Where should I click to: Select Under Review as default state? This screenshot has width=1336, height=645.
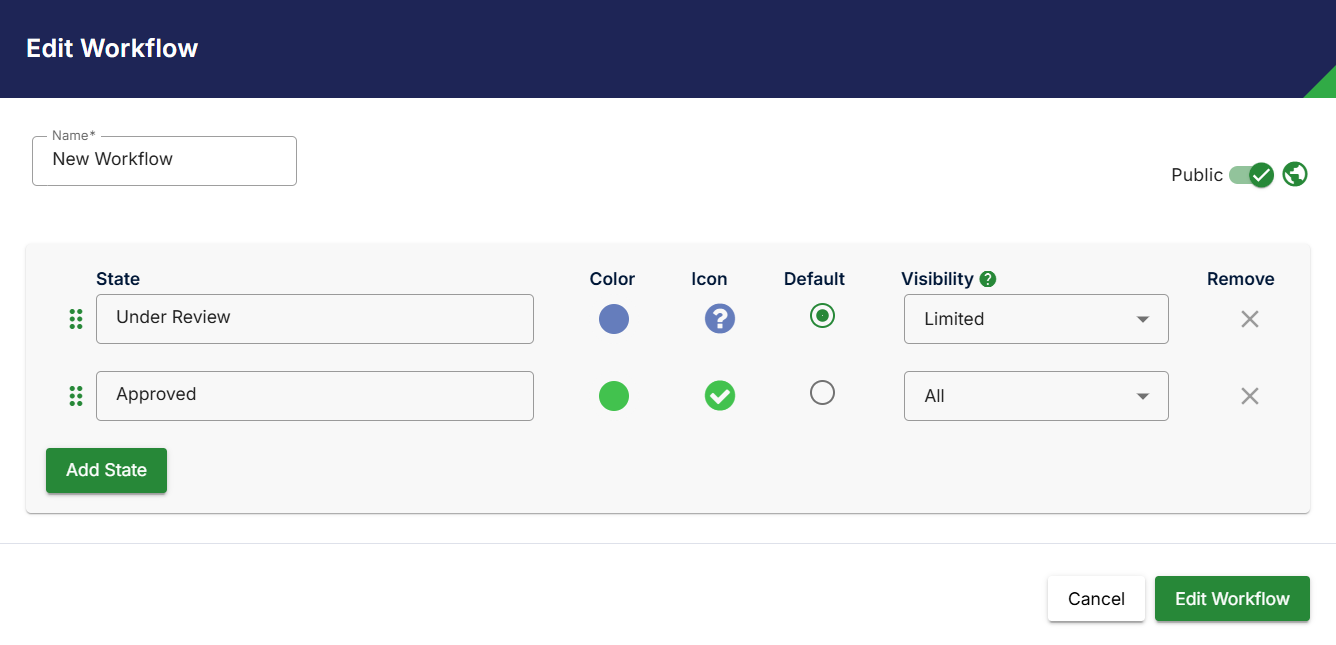822,316
